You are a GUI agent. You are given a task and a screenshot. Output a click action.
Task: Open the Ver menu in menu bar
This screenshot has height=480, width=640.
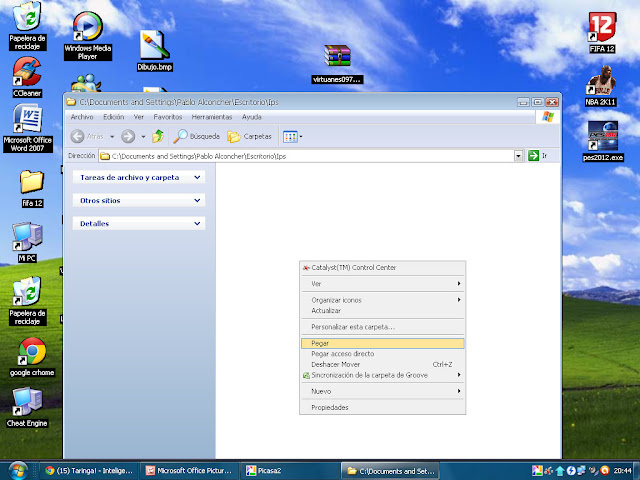point(139,117)
